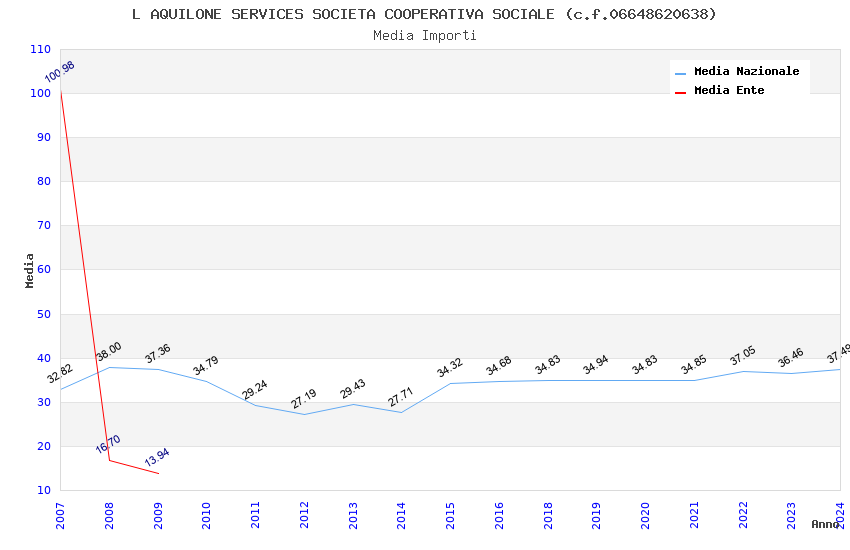Select the Media Ente legend label
Image resolution: width=850 pixels, height=550 pixels.
(729, 90)
